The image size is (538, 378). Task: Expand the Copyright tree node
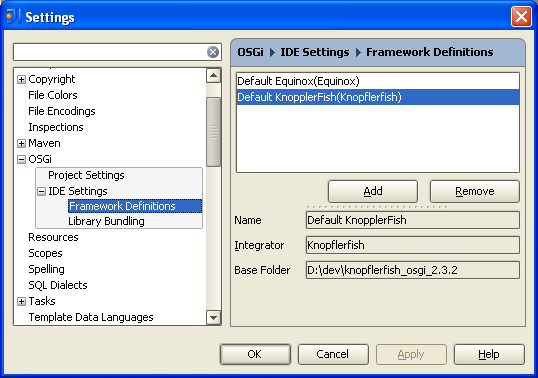click(x=21, y=80)
